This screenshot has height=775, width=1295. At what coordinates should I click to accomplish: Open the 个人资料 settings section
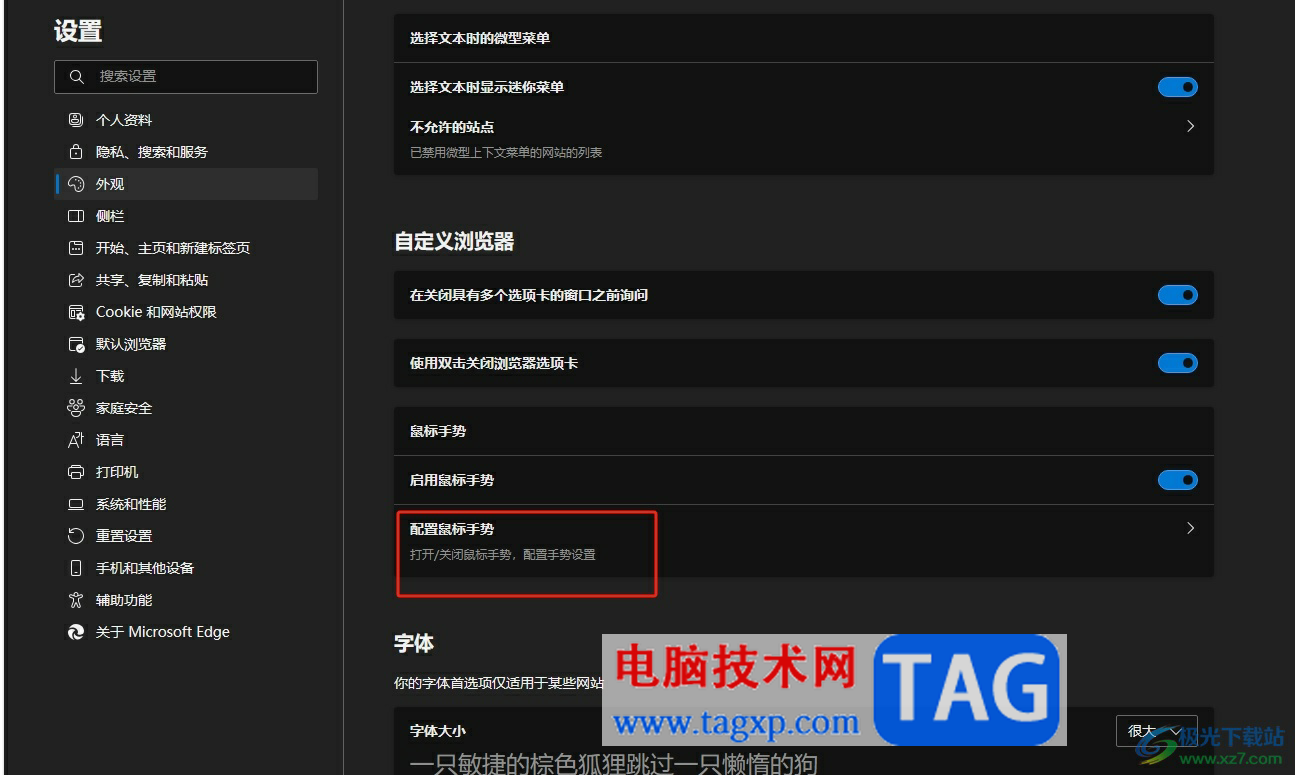tap(122, 119)
